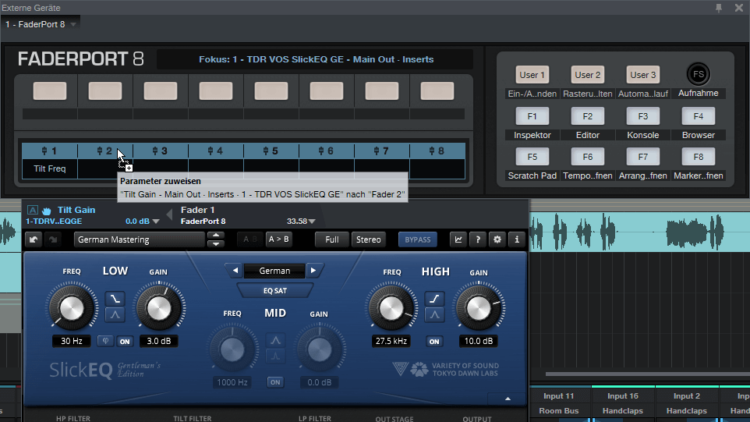Select the MID band lower shape icon
This screenshot has width=750, height=422.
point(275,356)
